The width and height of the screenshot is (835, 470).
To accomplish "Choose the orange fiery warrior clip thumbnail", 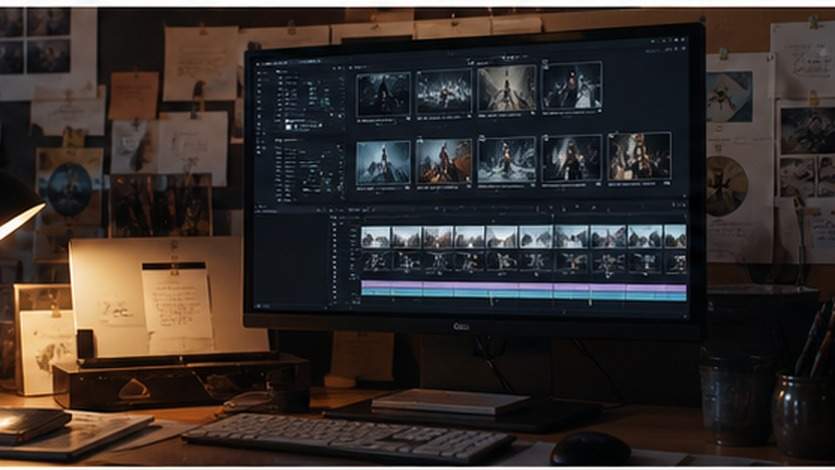I will tap(444, 162).
